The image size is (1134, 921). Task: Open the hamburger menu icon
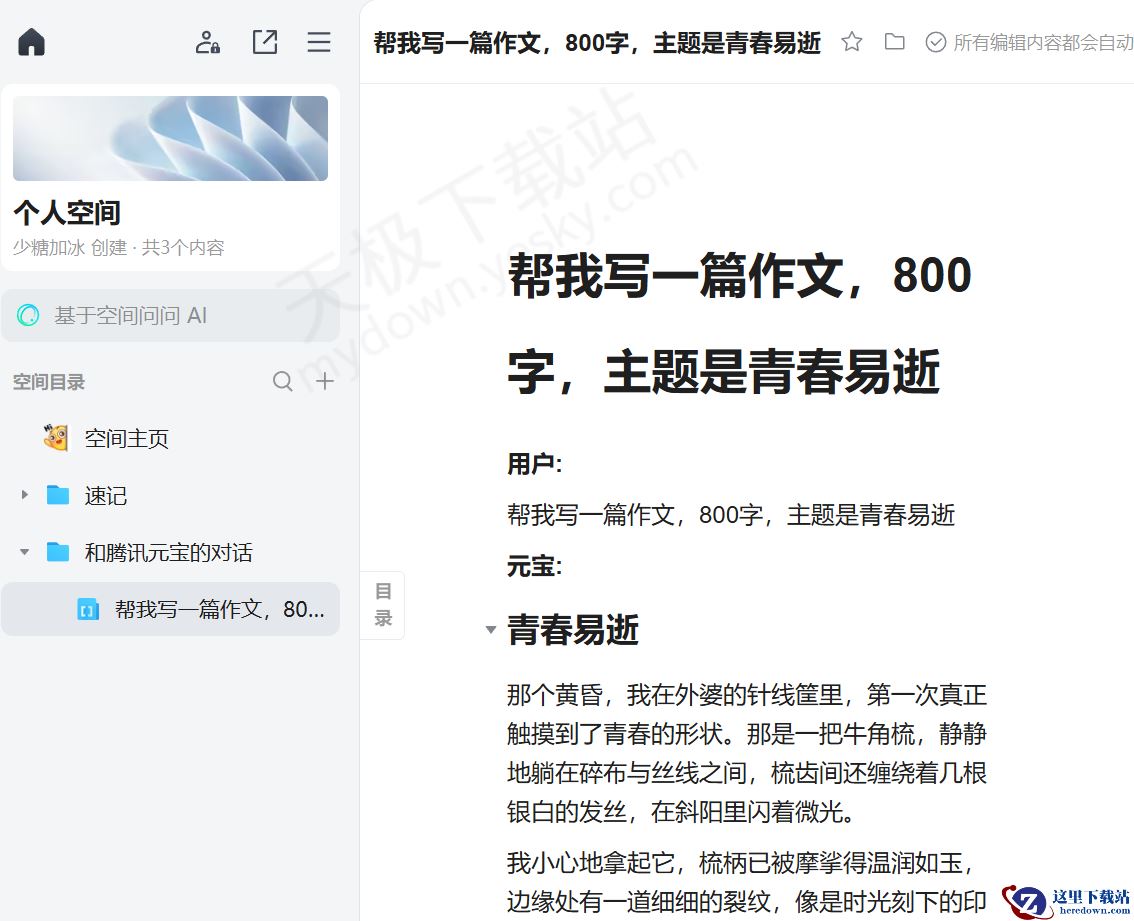(x=318, y=42)
